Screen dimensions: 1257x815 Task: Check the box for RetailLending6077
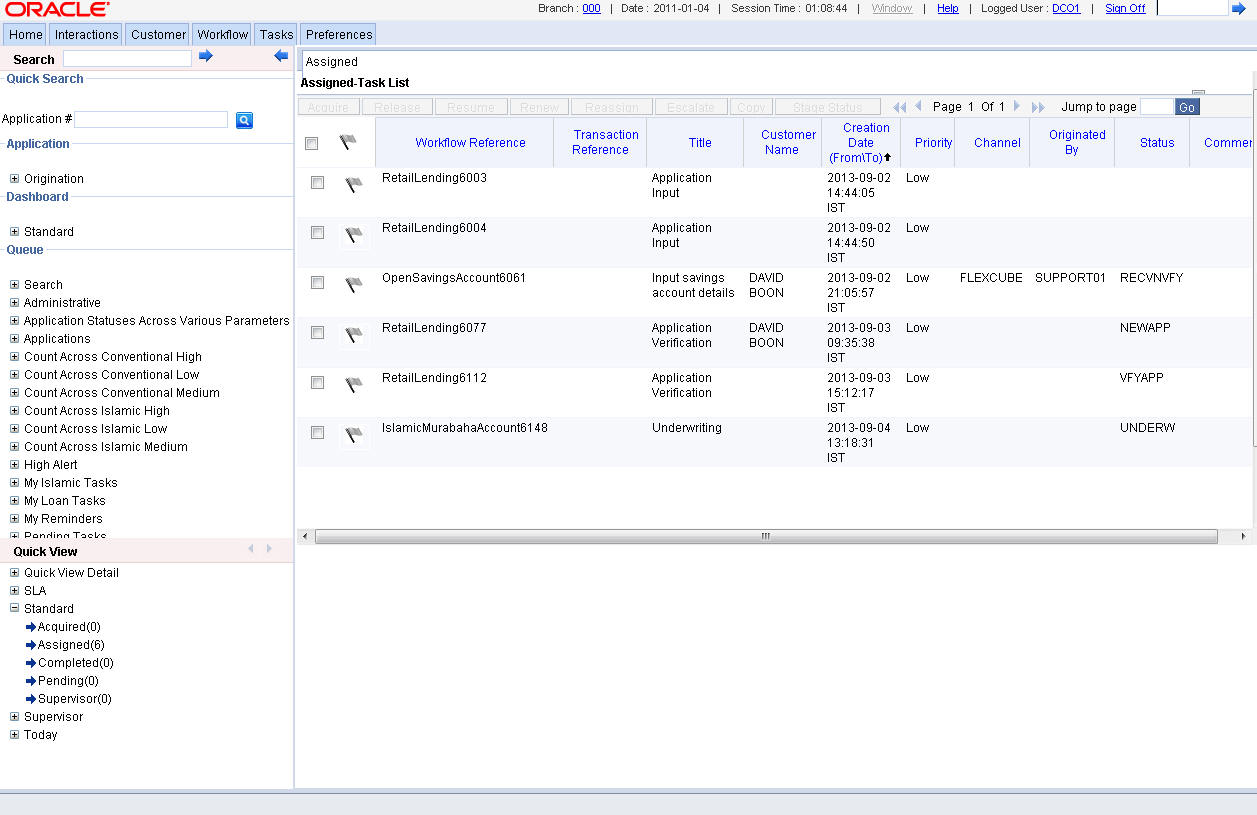tap(317, 333)
